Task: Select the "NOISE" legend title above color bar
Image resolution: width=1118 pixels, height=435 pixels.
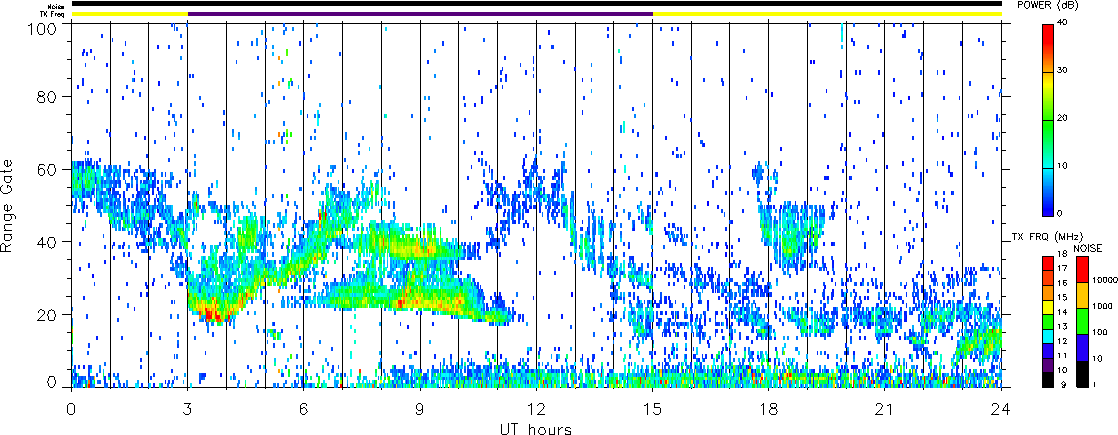Action: click(x=1089, y=246)
